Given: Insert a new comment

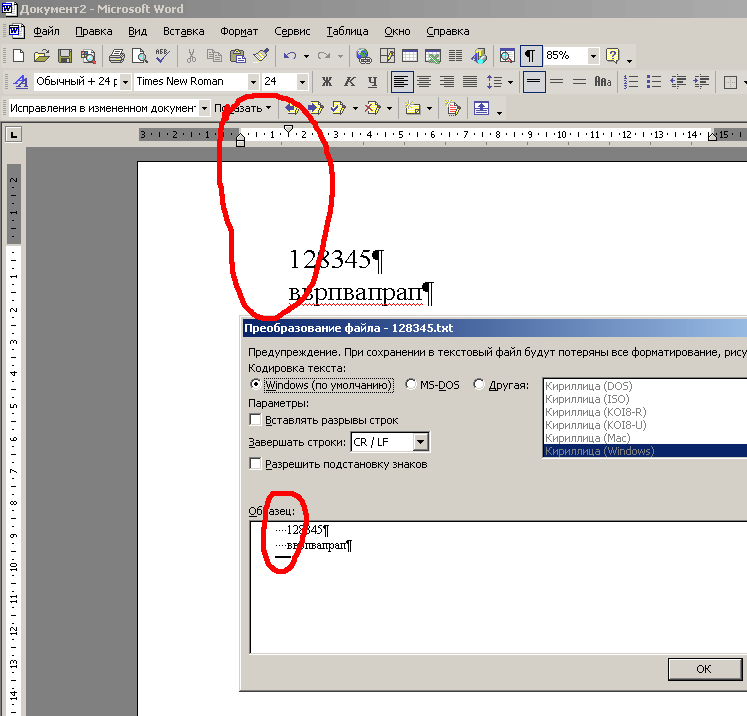Looking at the screenshot, I should click(x=413, y=108).
